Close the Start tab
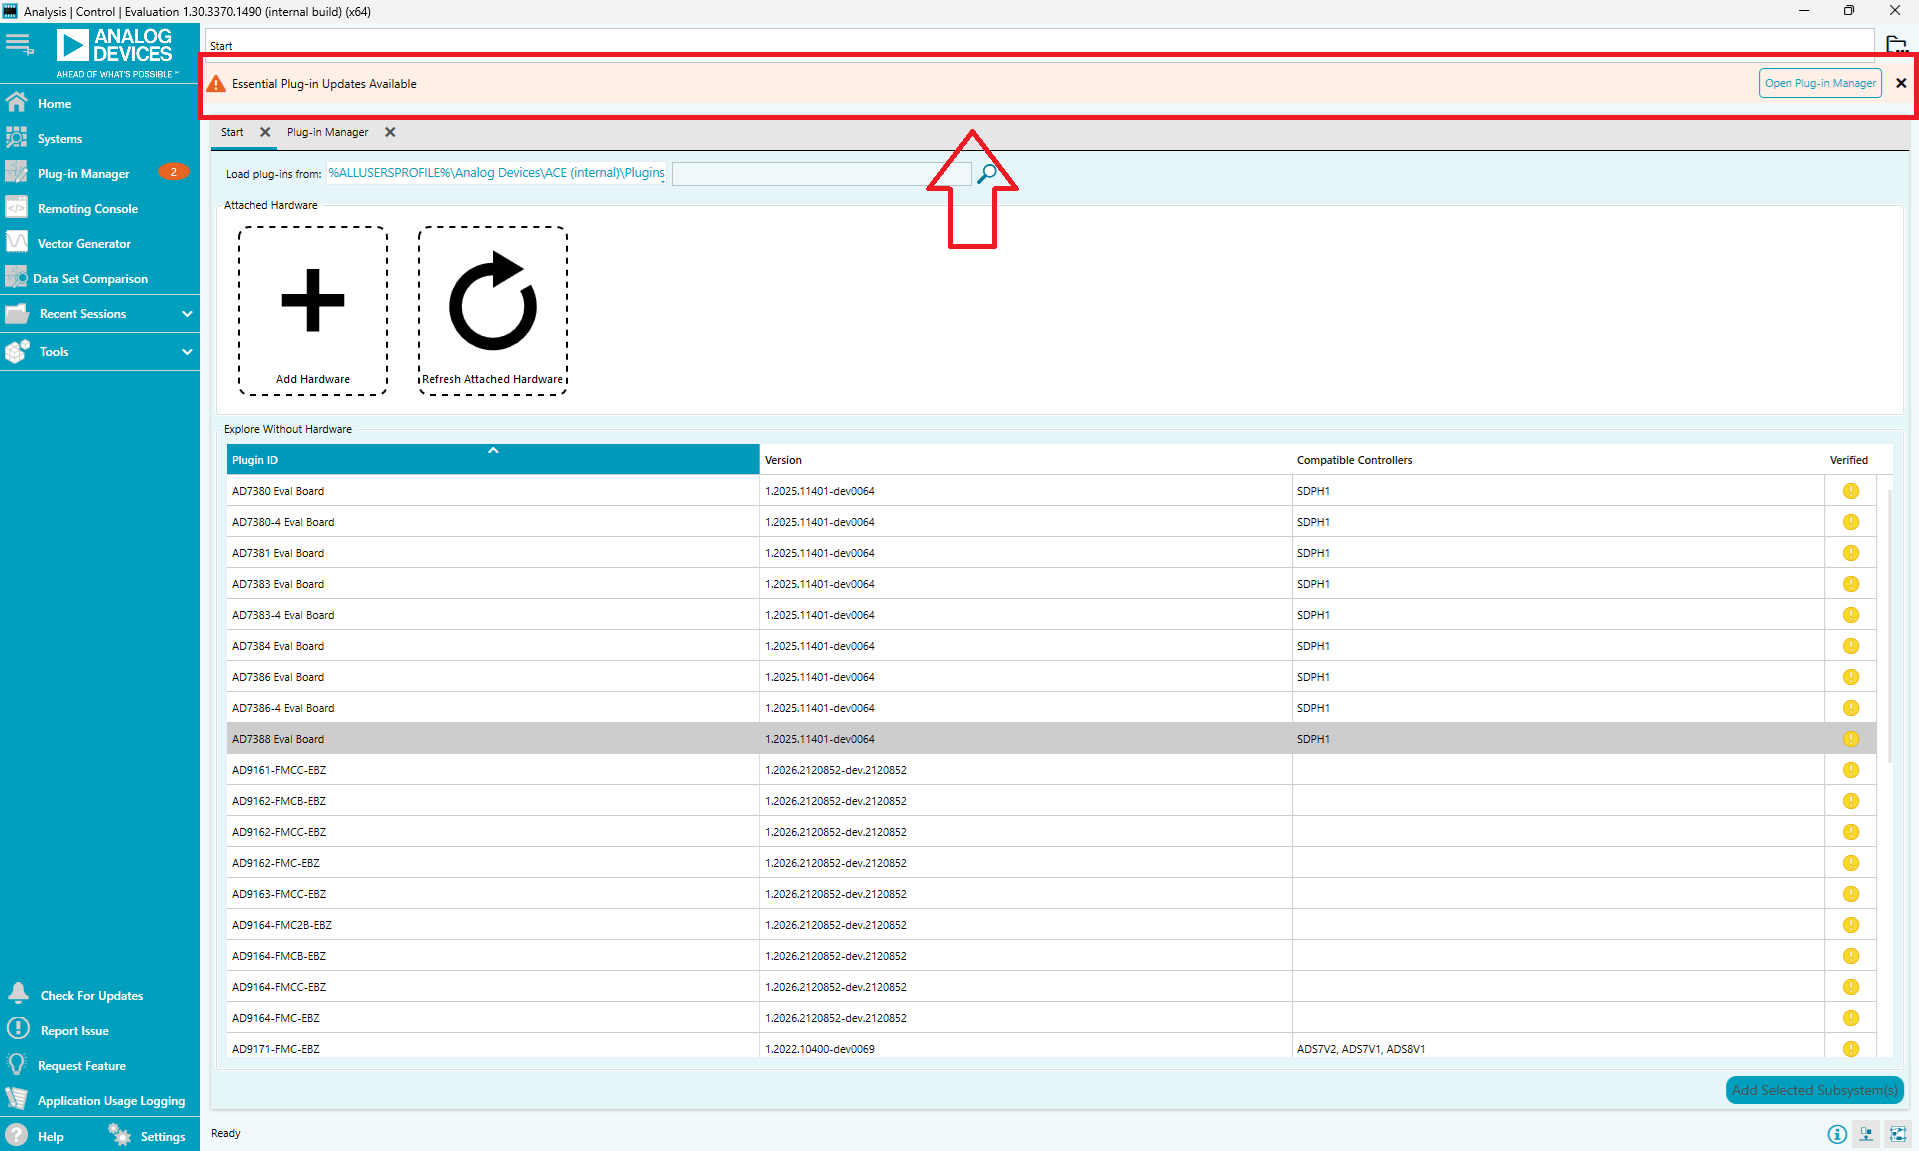 (265, 132)
